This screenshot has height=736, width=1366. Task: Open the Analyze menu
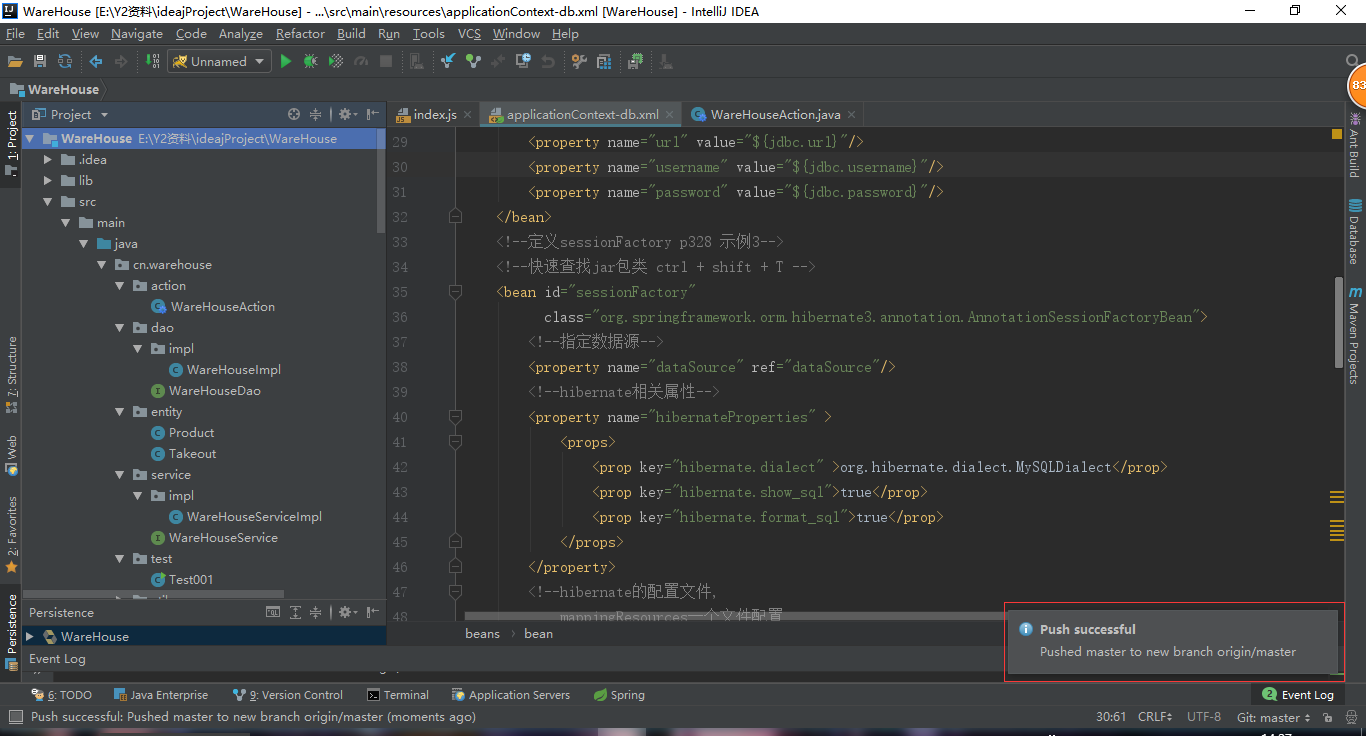[240, 33]
